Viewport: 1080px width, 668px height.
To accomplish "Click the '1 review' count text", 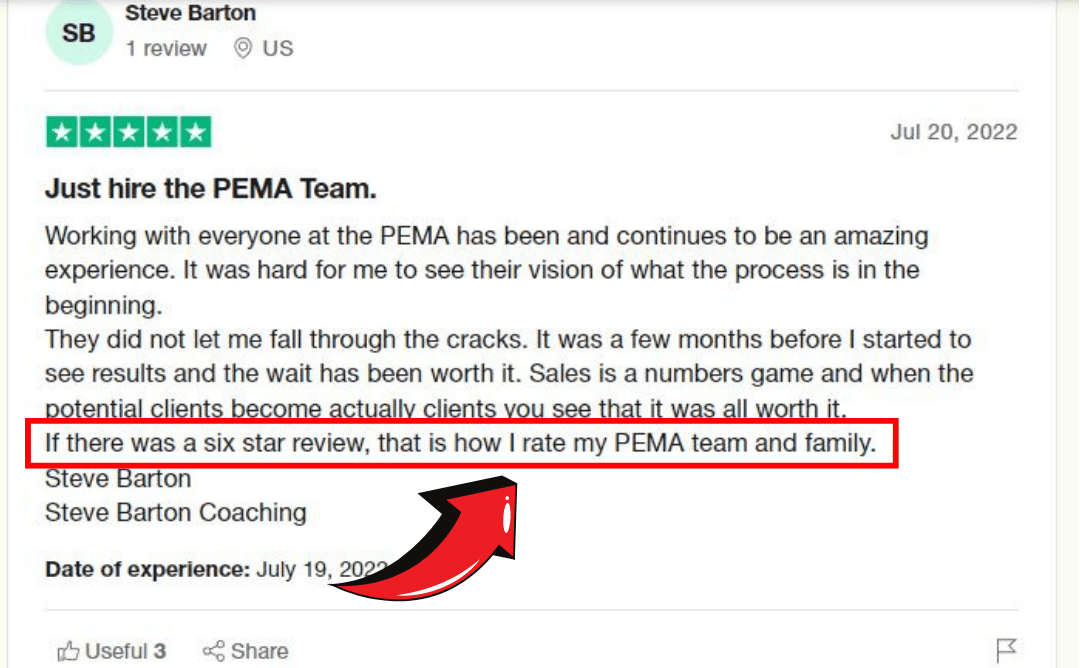I will click(166, 48).
